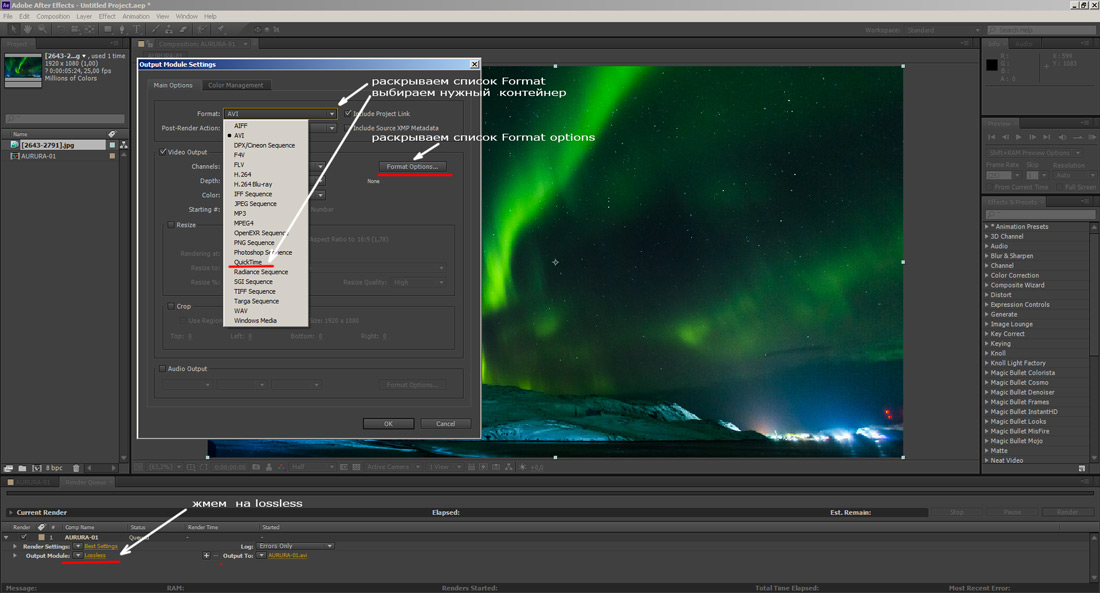The width and height of the screenshot is (1100, 593).
Task: Expand the Render Settings disclosure triangle
Action: [15, 546]
